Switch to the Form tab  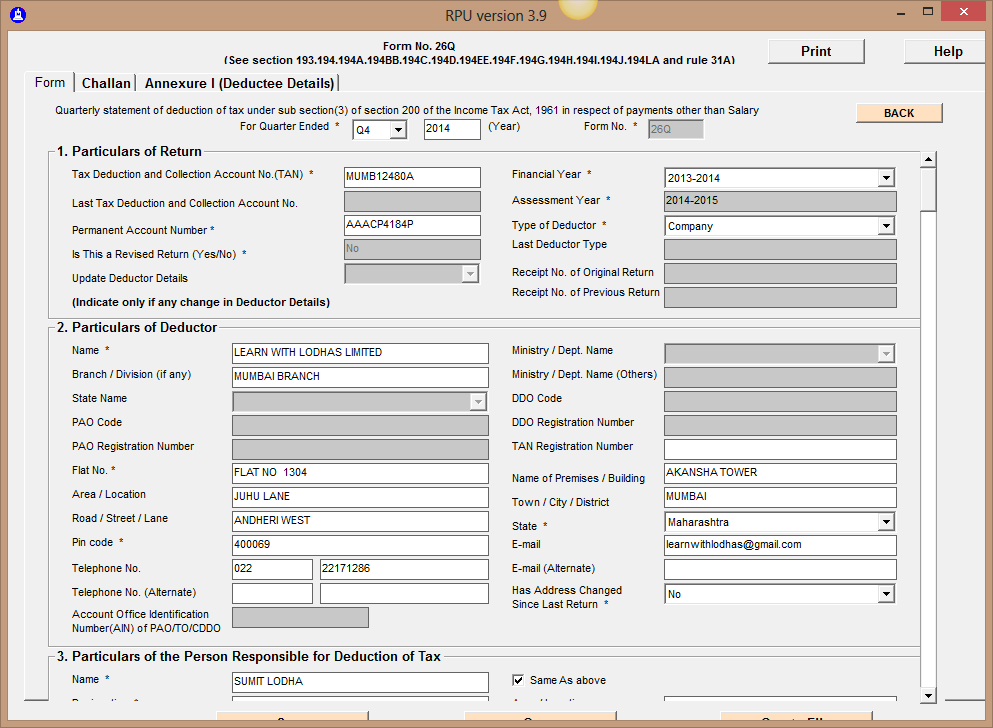[50, 82]
